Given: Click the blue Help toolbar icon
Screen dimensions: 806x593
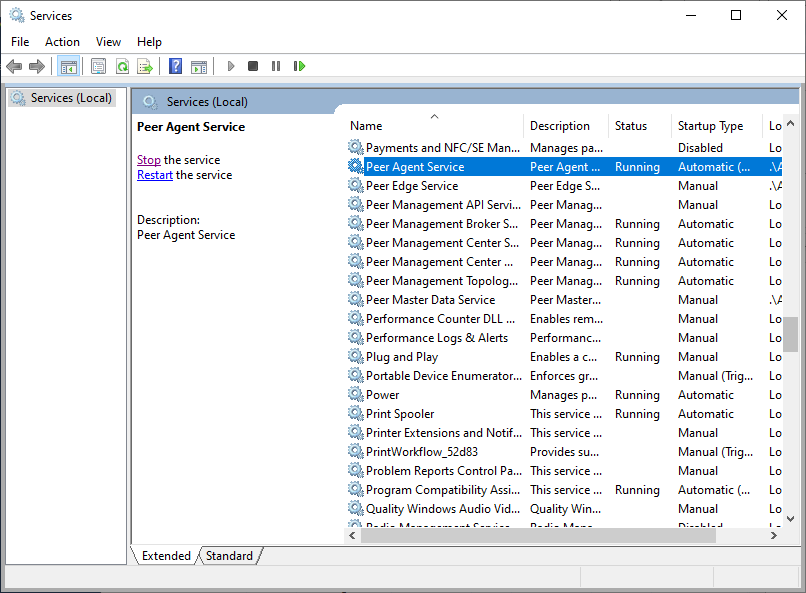Looking at the screenshot, I should tap(175, 66).
